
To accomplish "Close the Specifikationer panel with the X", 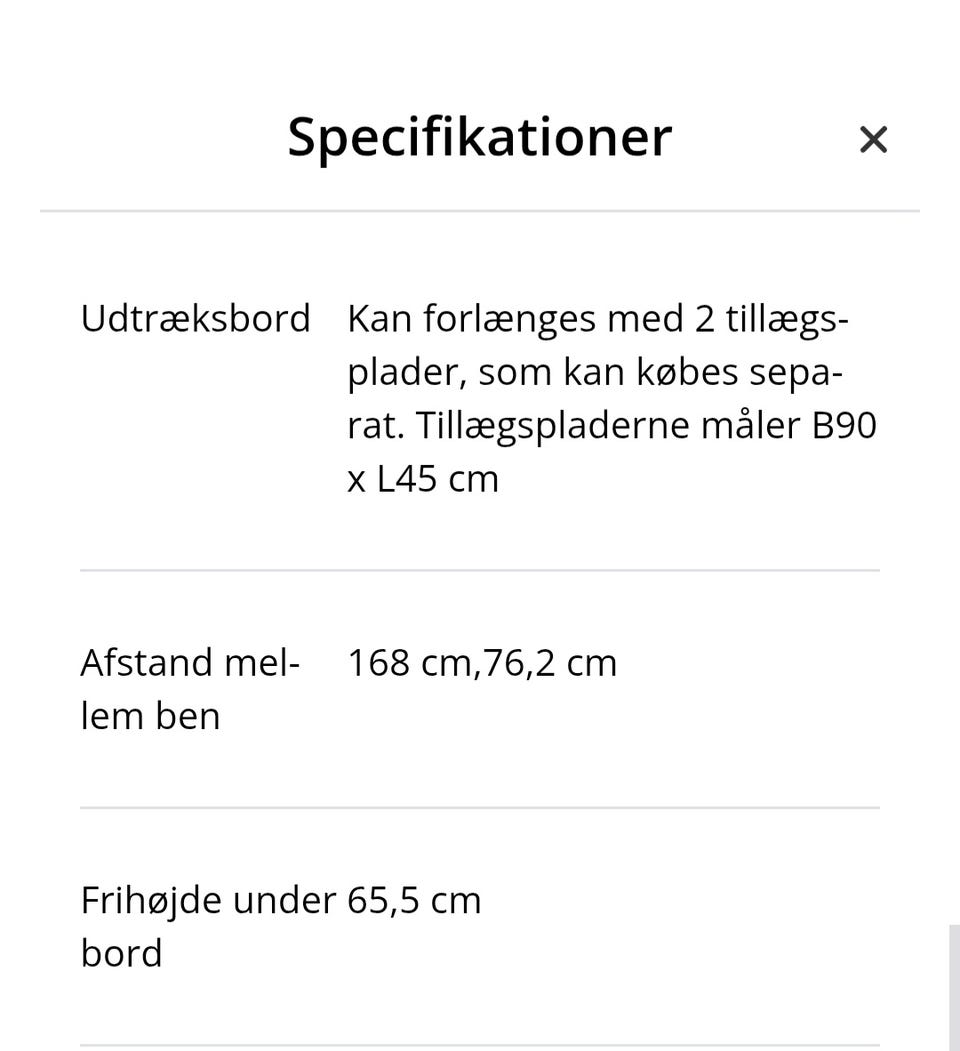I will 873,140.
